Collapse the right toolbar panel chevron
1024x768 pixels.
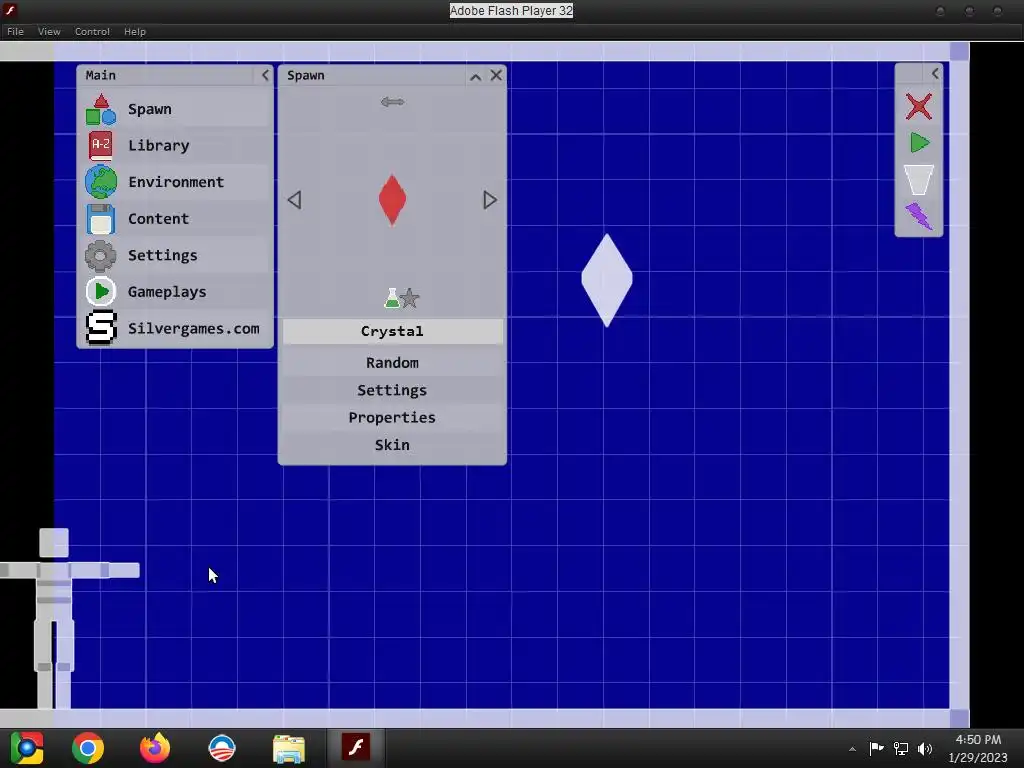tap(935, 73)
